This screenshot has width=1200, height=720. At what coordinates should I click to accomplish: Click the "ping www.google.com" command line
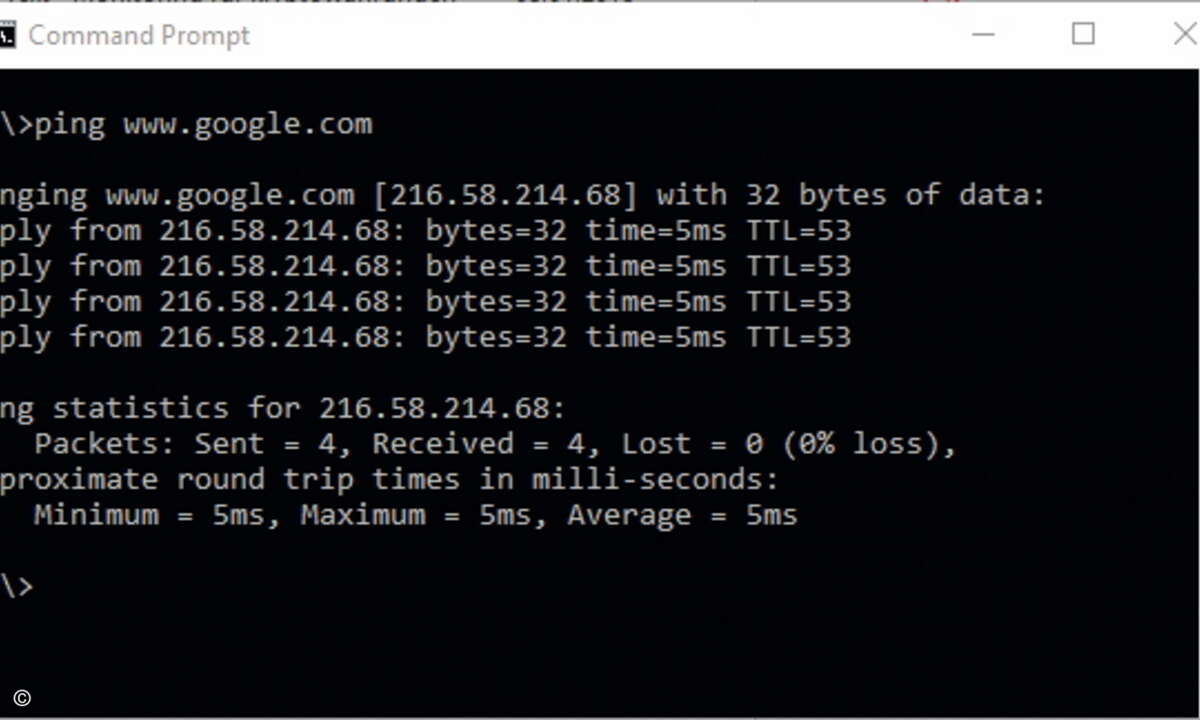click(x=186, y=125)
